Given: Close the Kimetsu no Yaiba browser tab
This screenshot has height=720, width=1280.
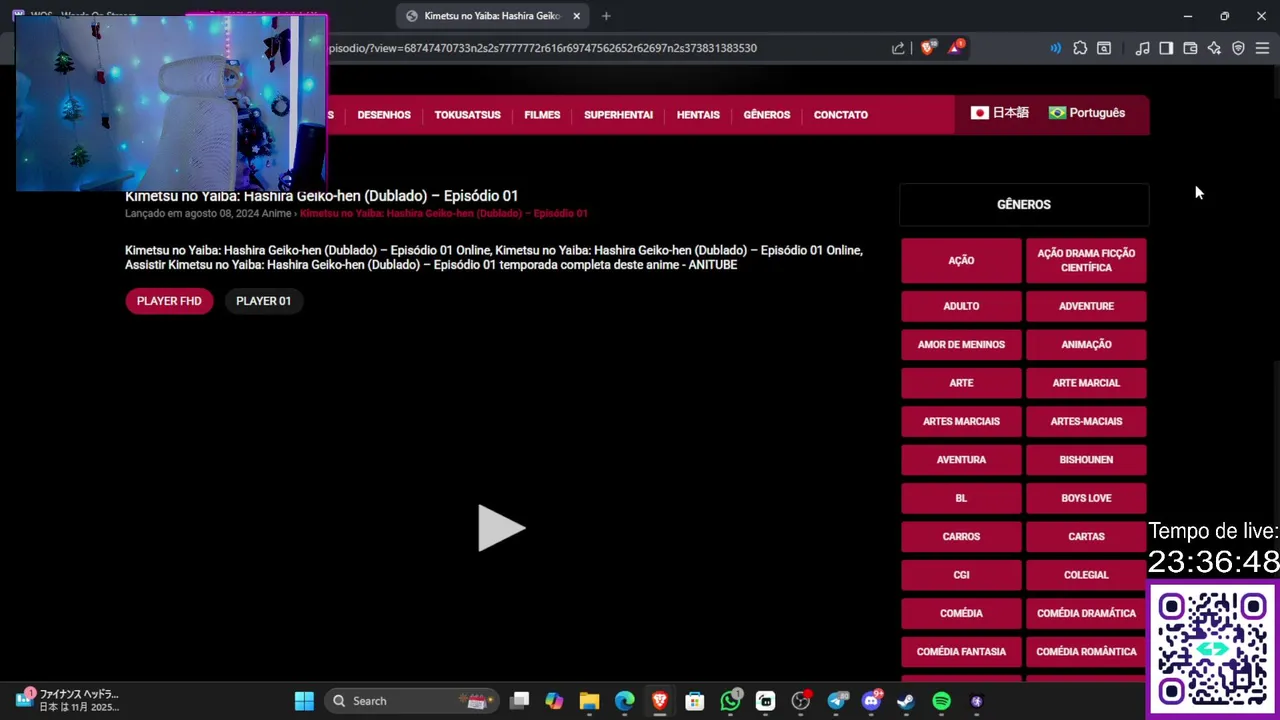Looking at the screenshot, I should 576,16.
